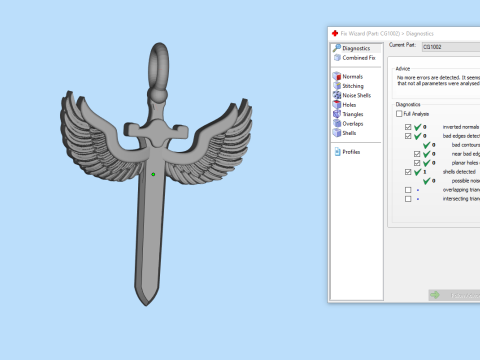Screen dimensions: 480x360
Task: Click the Advice text about no more errors
Action: coord(438,80)
